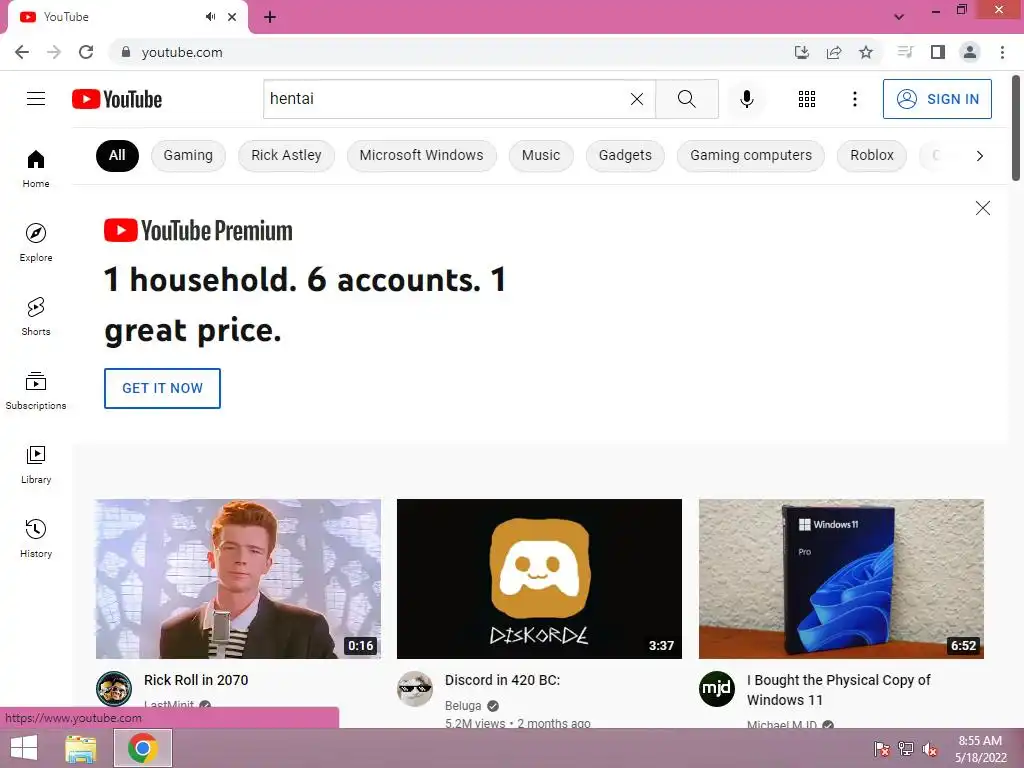This screenshot has height=768, width=1024.
Task: Click the Beluga channel avatar
Action: coord(415,688)
